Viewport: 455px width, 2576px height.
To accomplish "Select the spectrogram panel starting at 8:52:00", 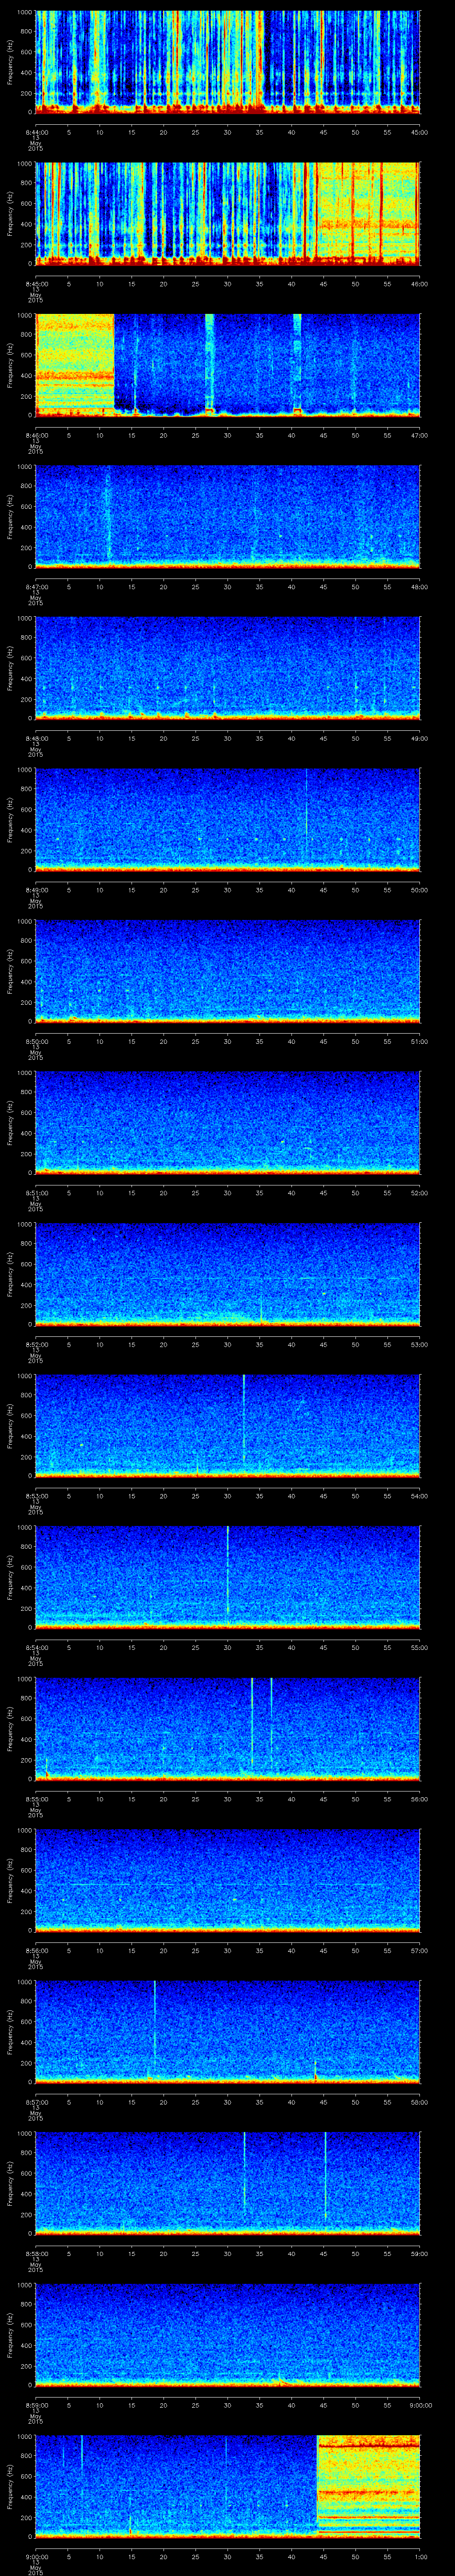I will tap(228, 1274).
